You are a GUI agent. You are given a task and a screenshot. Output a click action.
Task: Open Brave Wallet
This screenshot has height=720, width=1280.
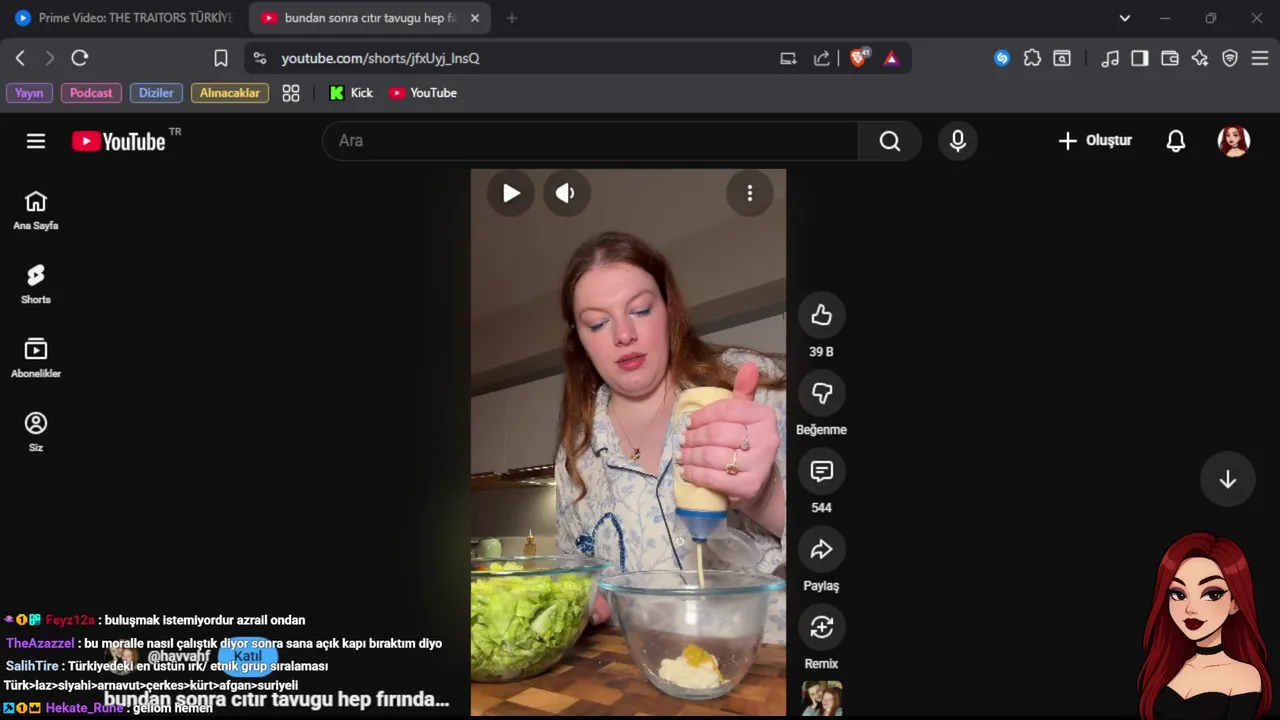tap(1170, 58)
